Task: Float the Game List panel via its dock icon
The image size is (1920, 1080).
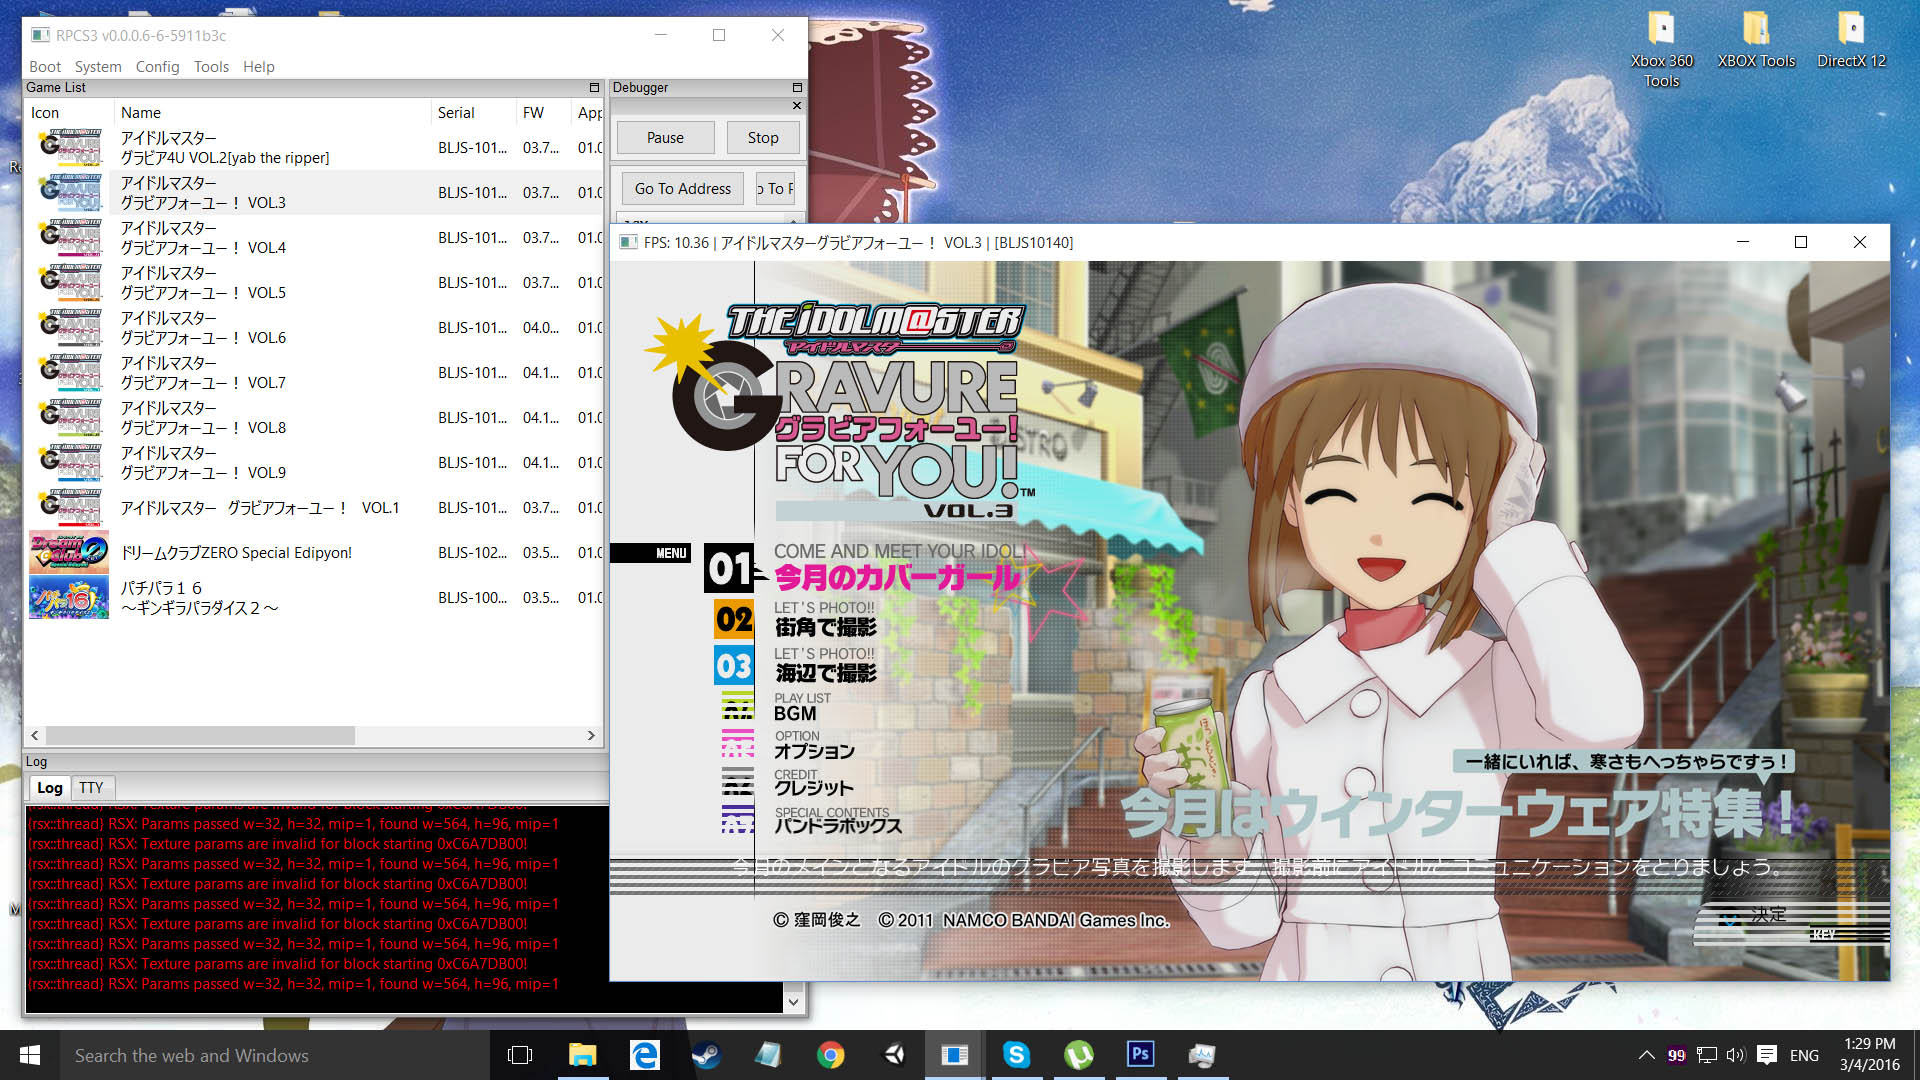Action: [594, 87]
